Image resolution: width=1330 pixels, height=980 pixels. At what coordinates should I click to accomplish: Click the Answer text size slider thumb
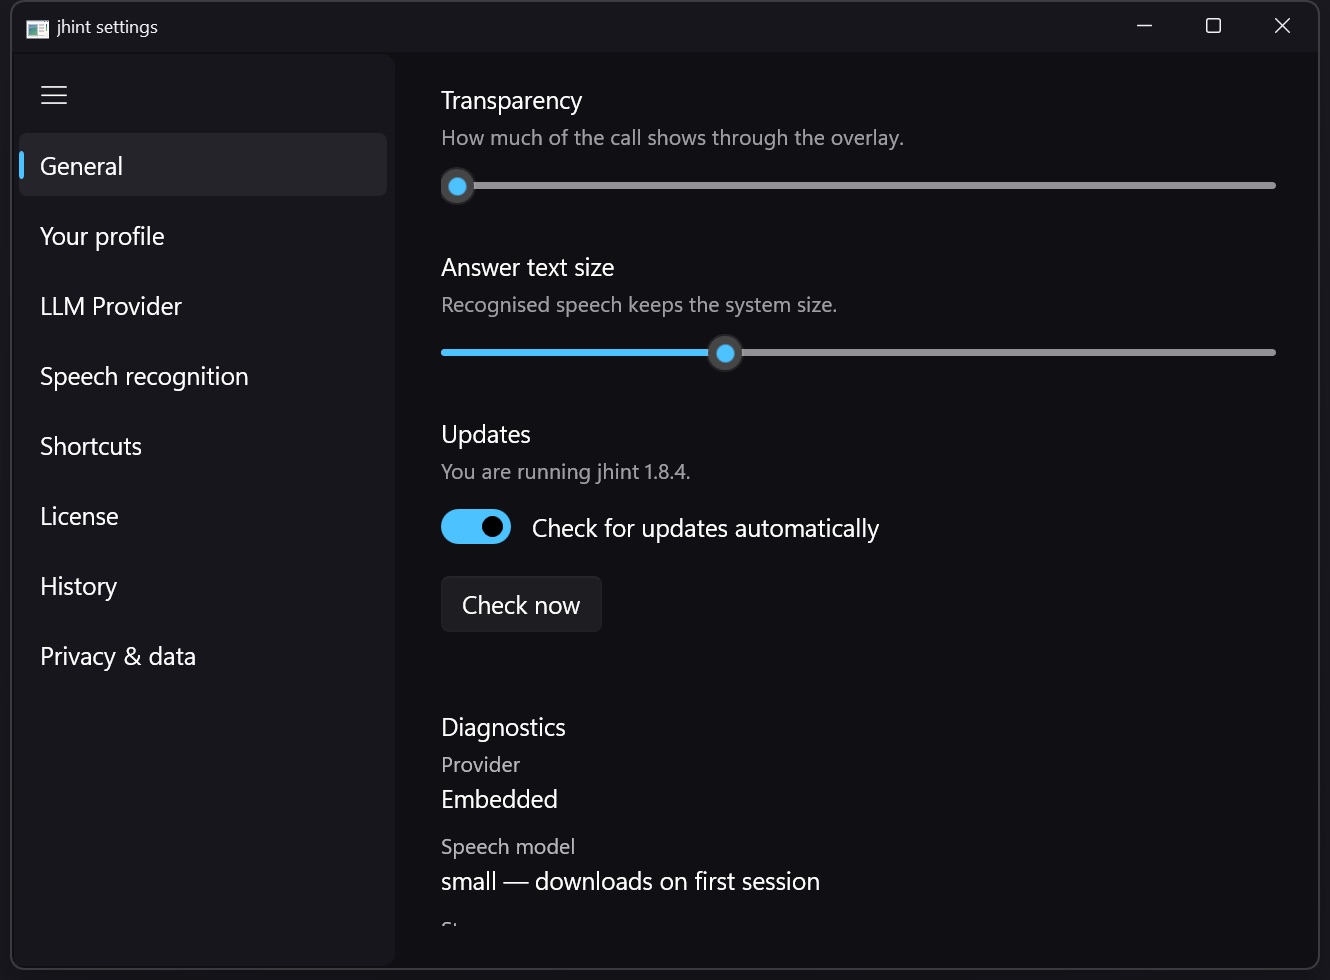[725, 353]
